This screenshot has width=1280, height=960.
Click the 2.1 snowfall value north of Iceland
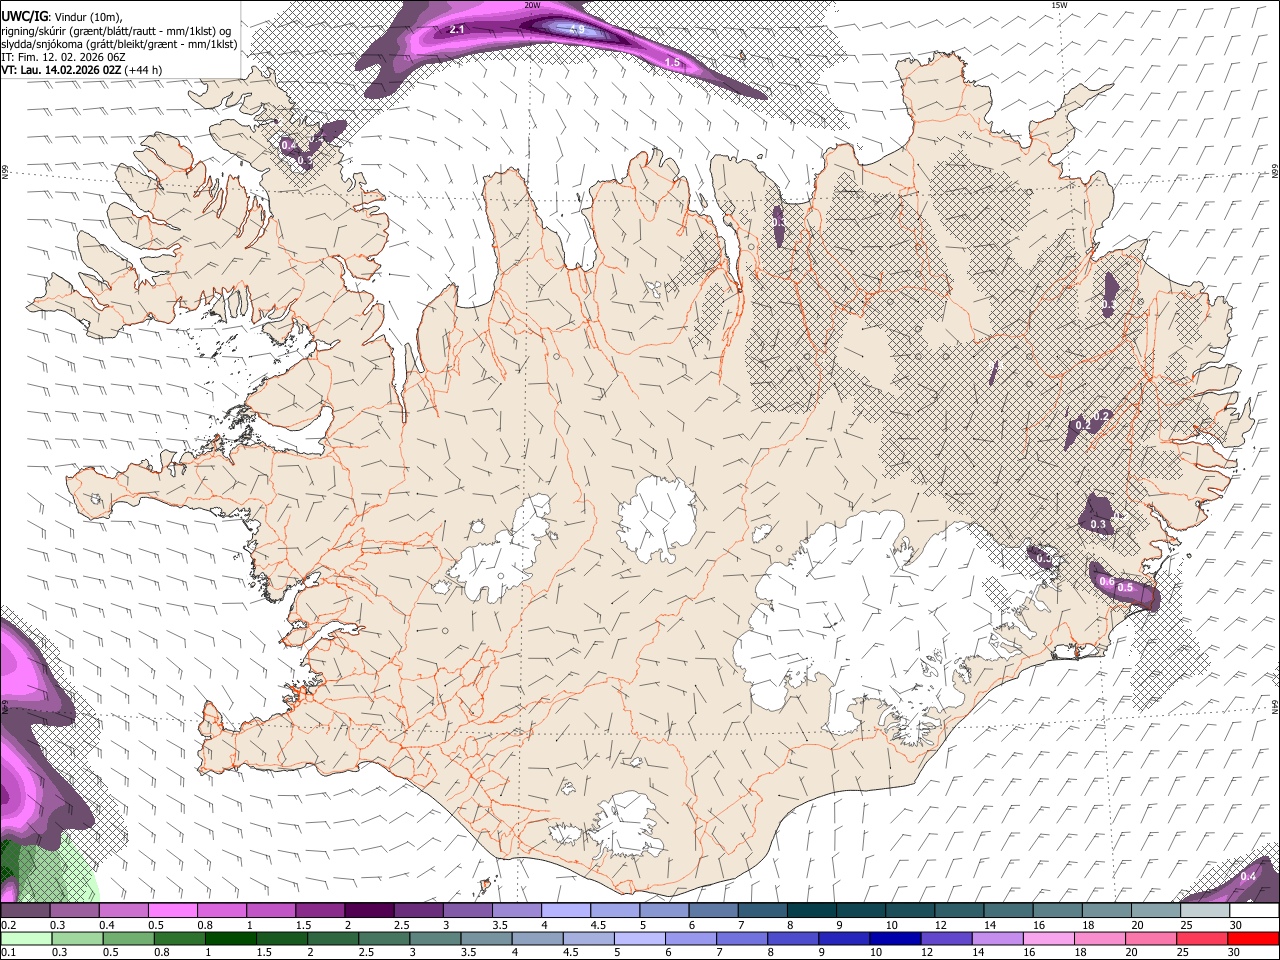[457, 30]
